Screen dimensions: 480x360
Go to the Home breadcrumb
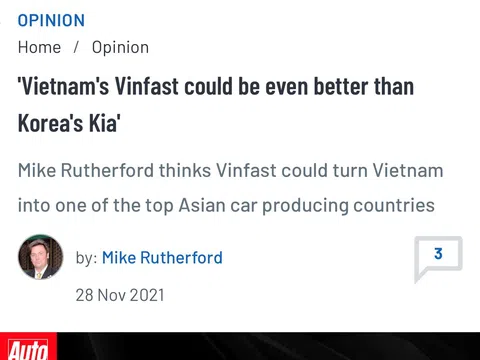[39, 47]
